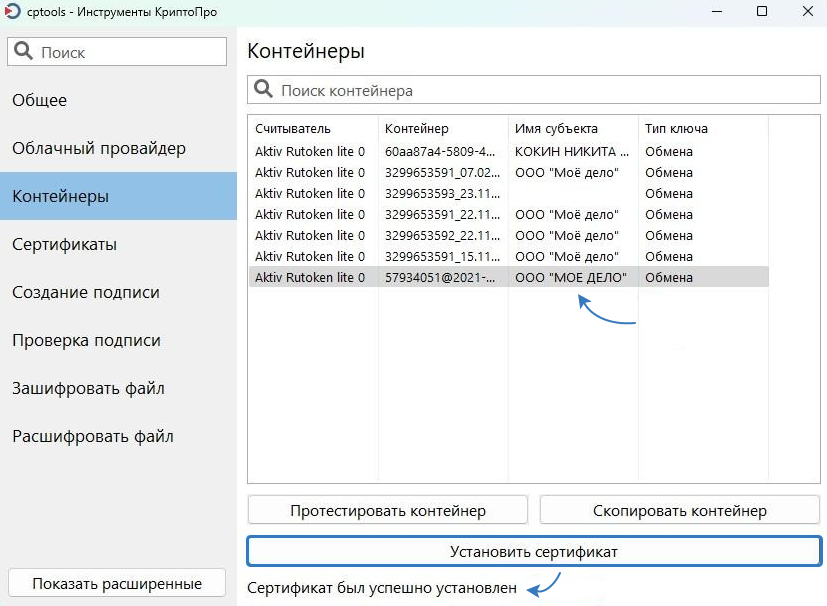Maximize the cptools window

762,11
